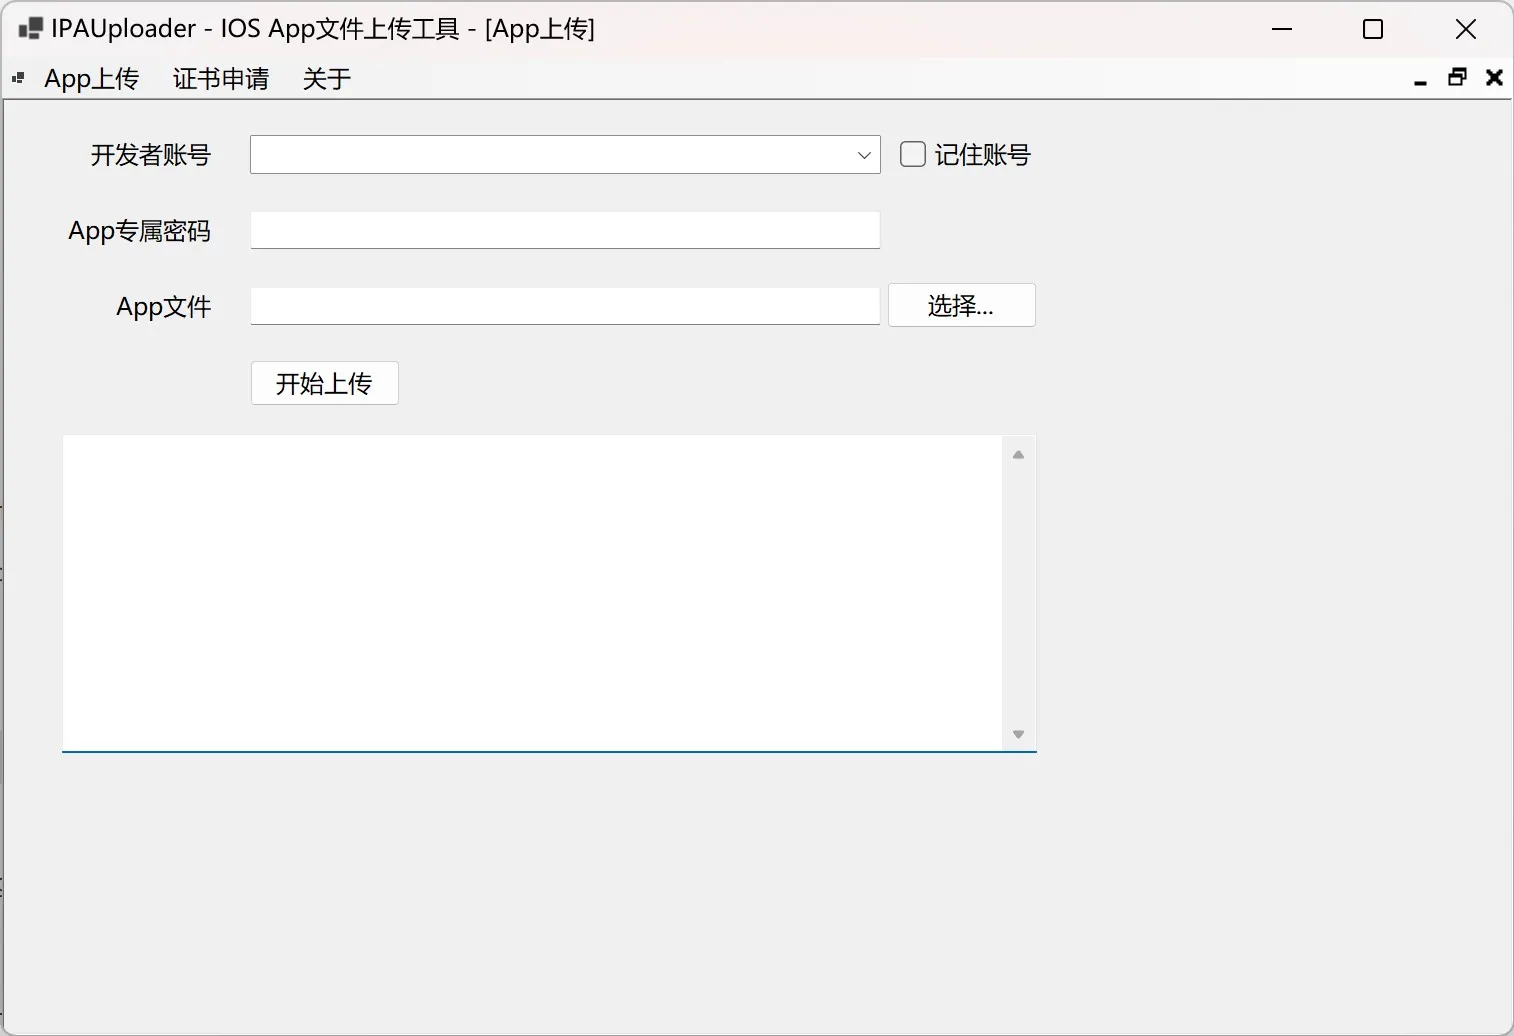Minimize the IPAUploader main window
The image size is (1514, 1036).
[x=1282, y=29]
